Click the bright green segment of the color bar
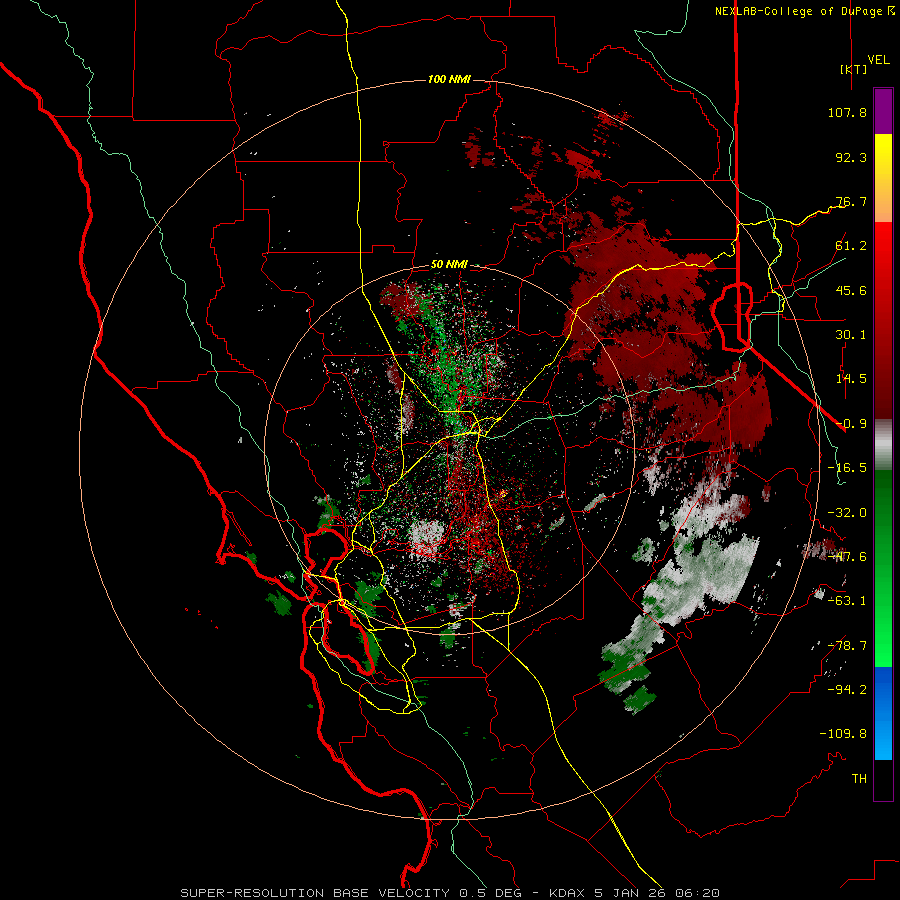 (883, 568)
